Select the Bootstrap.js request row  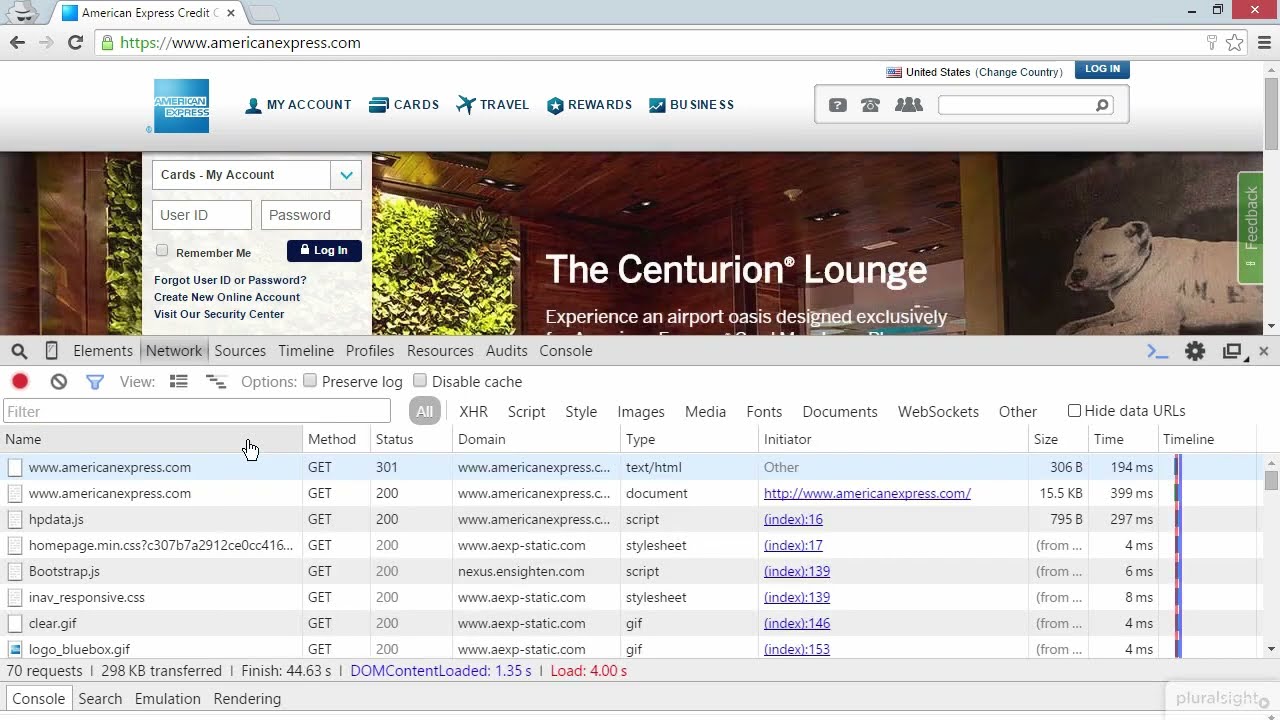[x=630, y=571]
